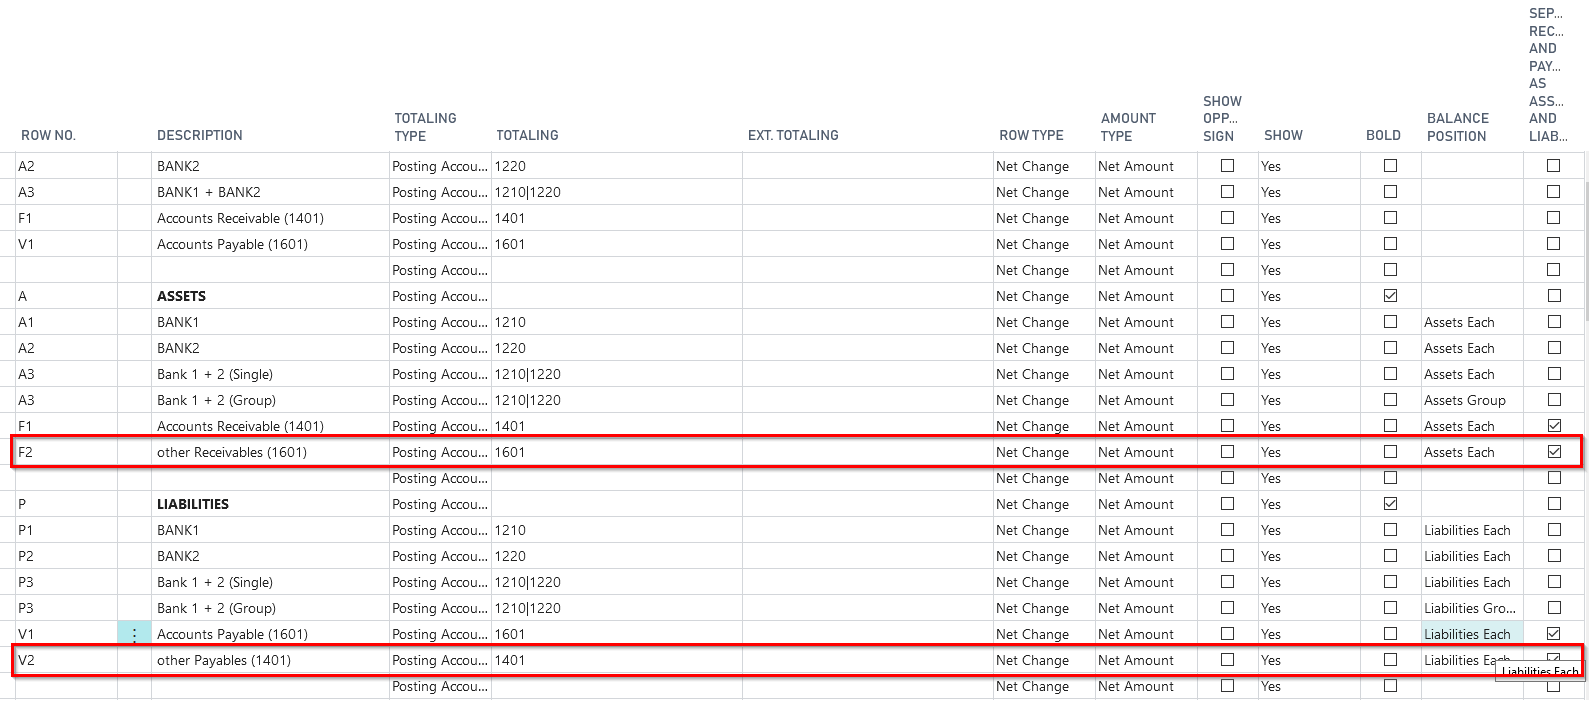Click the Totaling column header
Screen dimensions: 1589x715
[527, 135]
